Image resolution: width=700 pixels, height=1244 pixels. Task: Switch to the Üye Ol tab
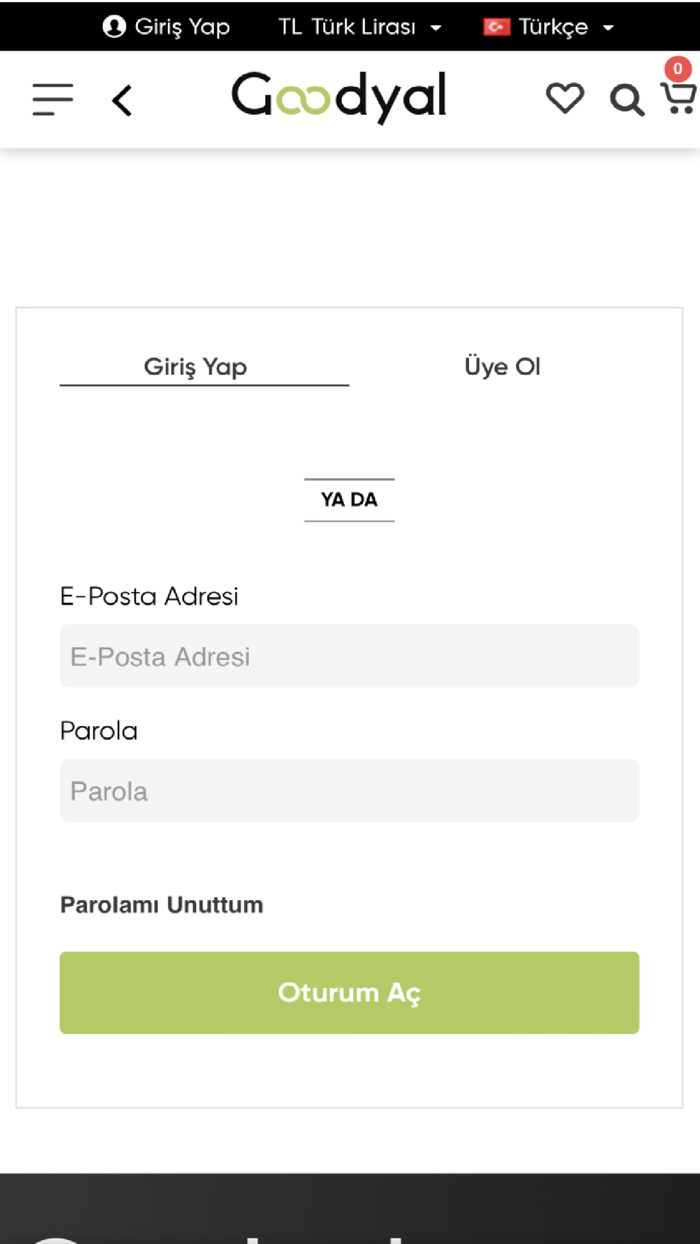502,367
